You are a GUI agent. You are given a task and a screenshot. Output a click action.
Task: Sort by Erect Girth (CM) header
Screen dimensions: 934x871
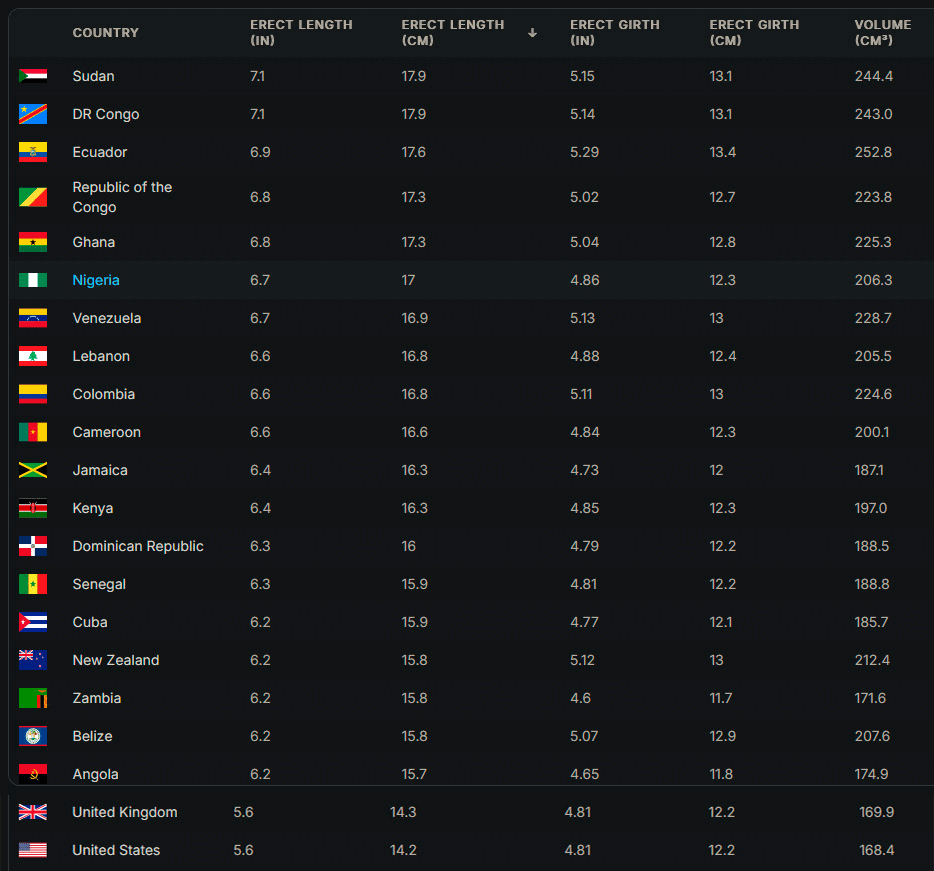coord(754,32)
